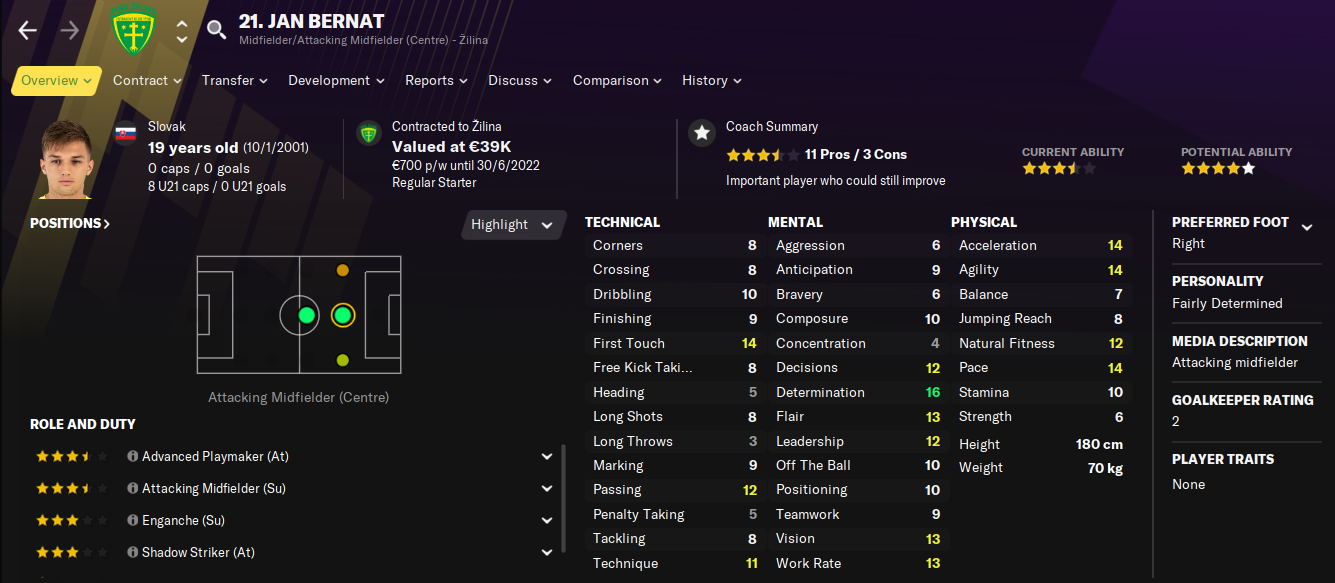Click the Positions heading link
Image resolution: width=1335 pixels, height=583 pixels.
pyautogui.click(x=70, y=223)
